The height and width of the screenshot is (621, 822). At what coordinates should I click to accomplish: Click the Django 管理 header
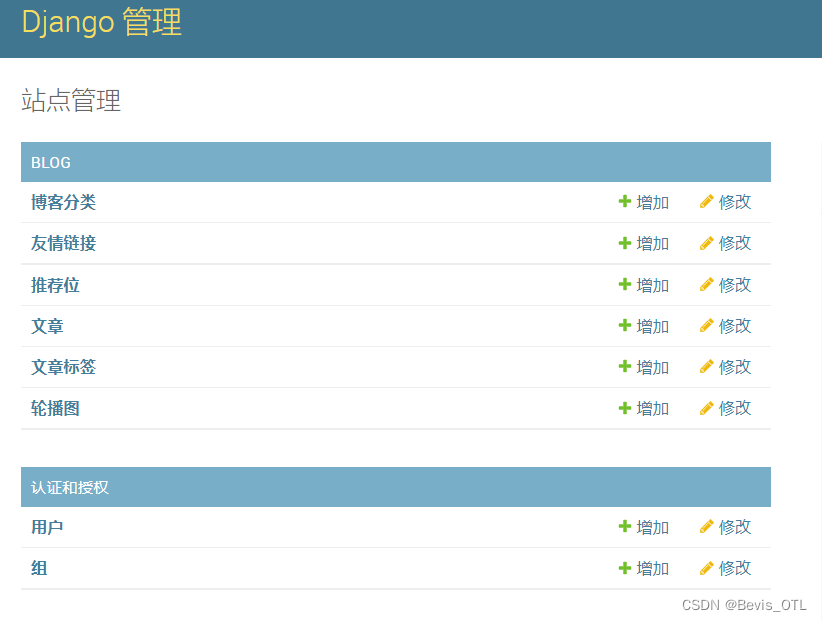click(x=101, y=23)
